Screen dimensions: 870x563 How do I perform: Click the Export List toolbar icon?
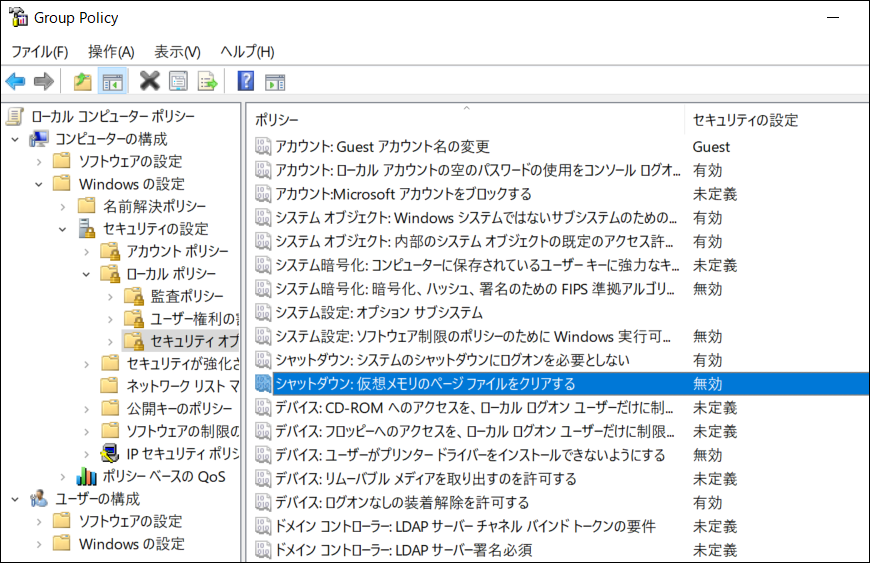tap(208, 82)
